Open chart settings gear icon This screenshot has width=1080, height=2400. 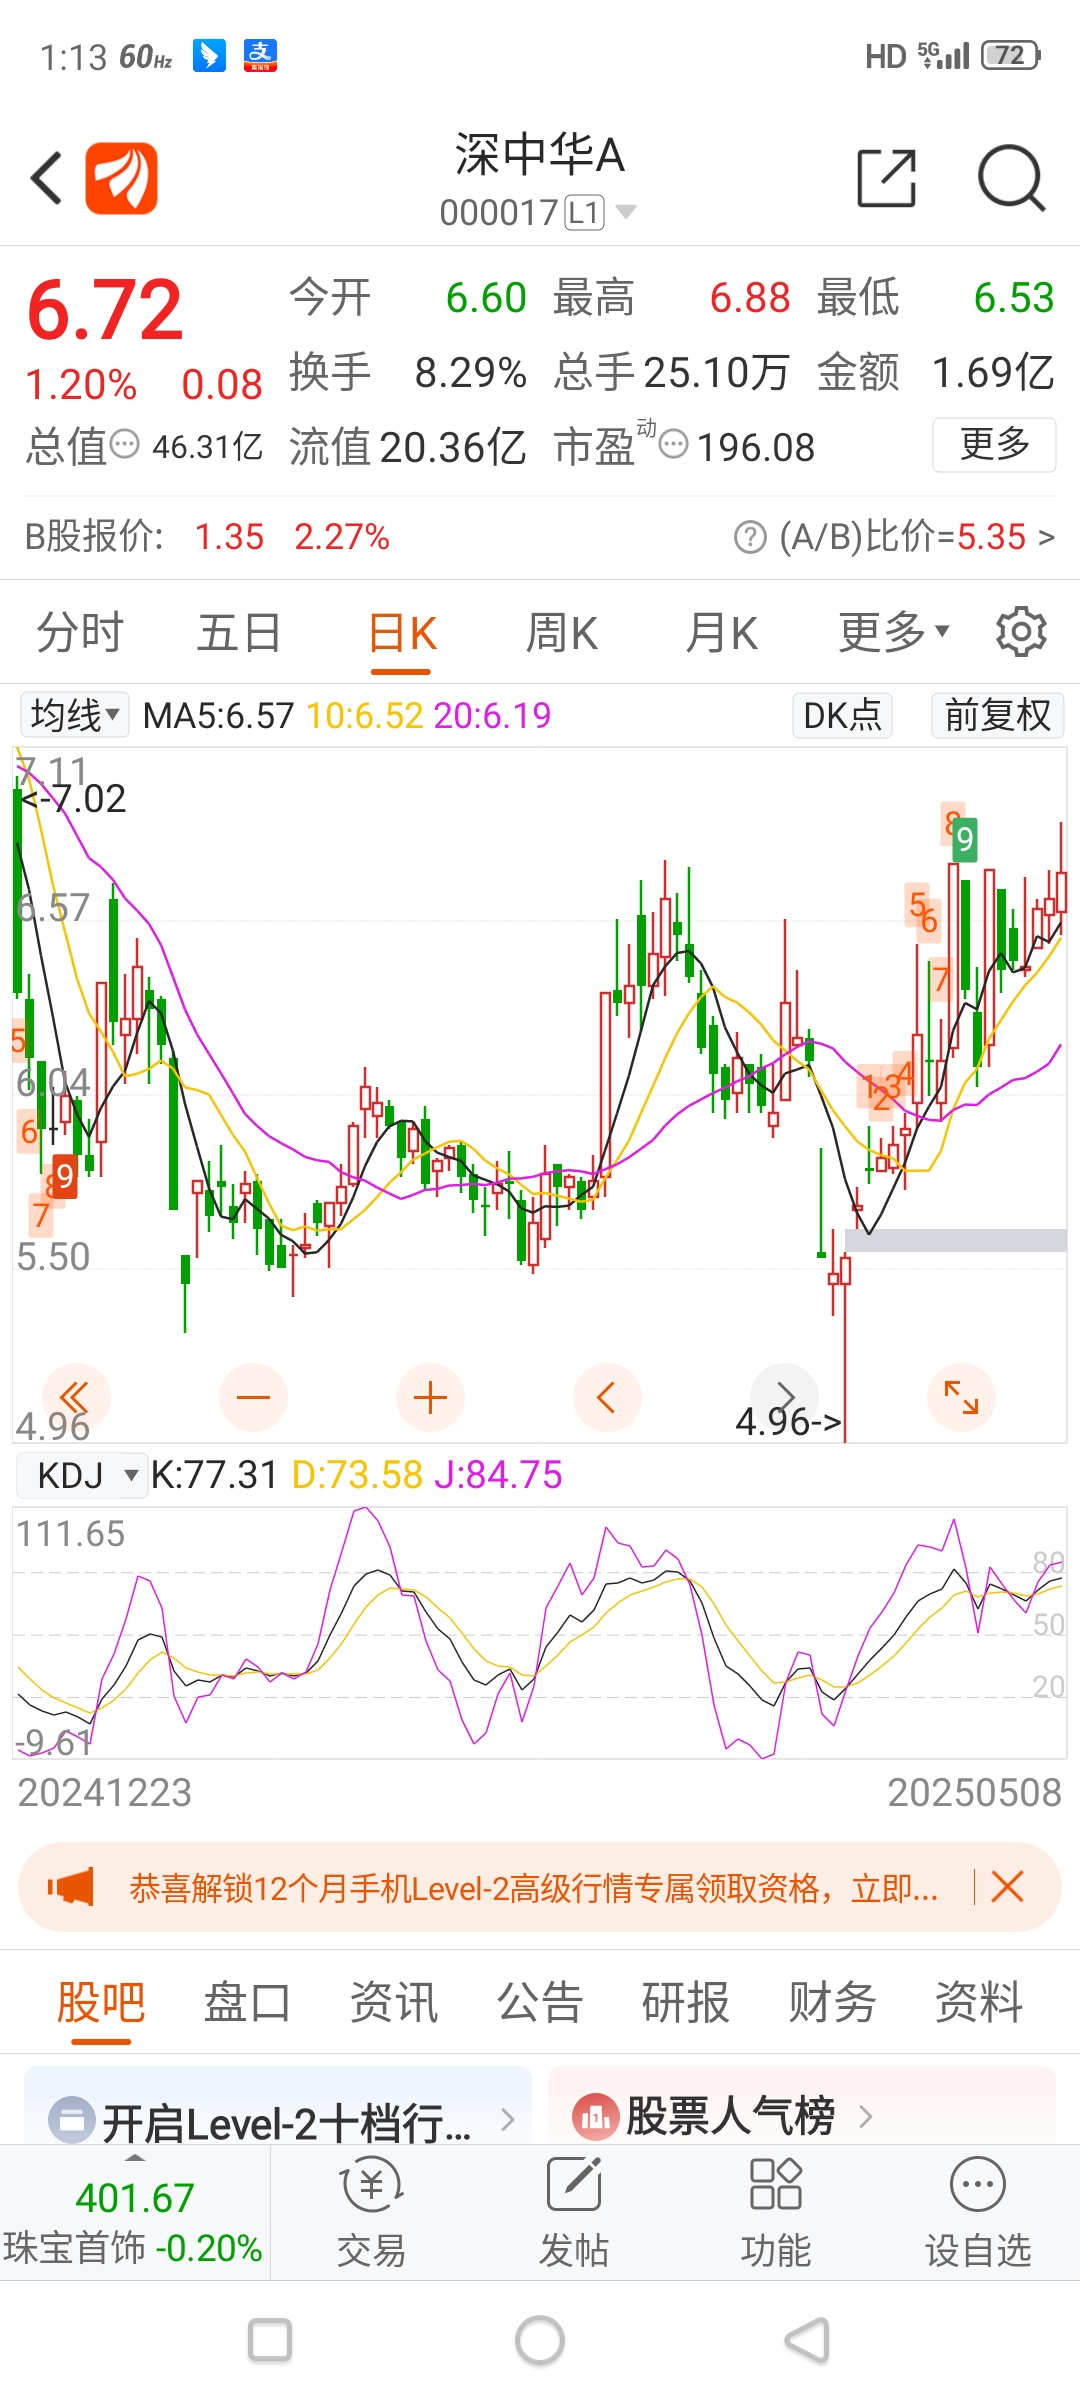point(1021,632)
